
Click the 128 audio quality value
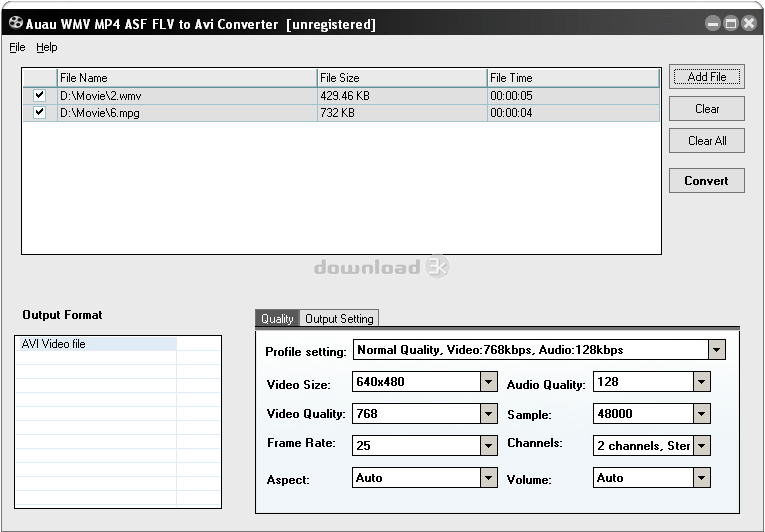[608, 382]
